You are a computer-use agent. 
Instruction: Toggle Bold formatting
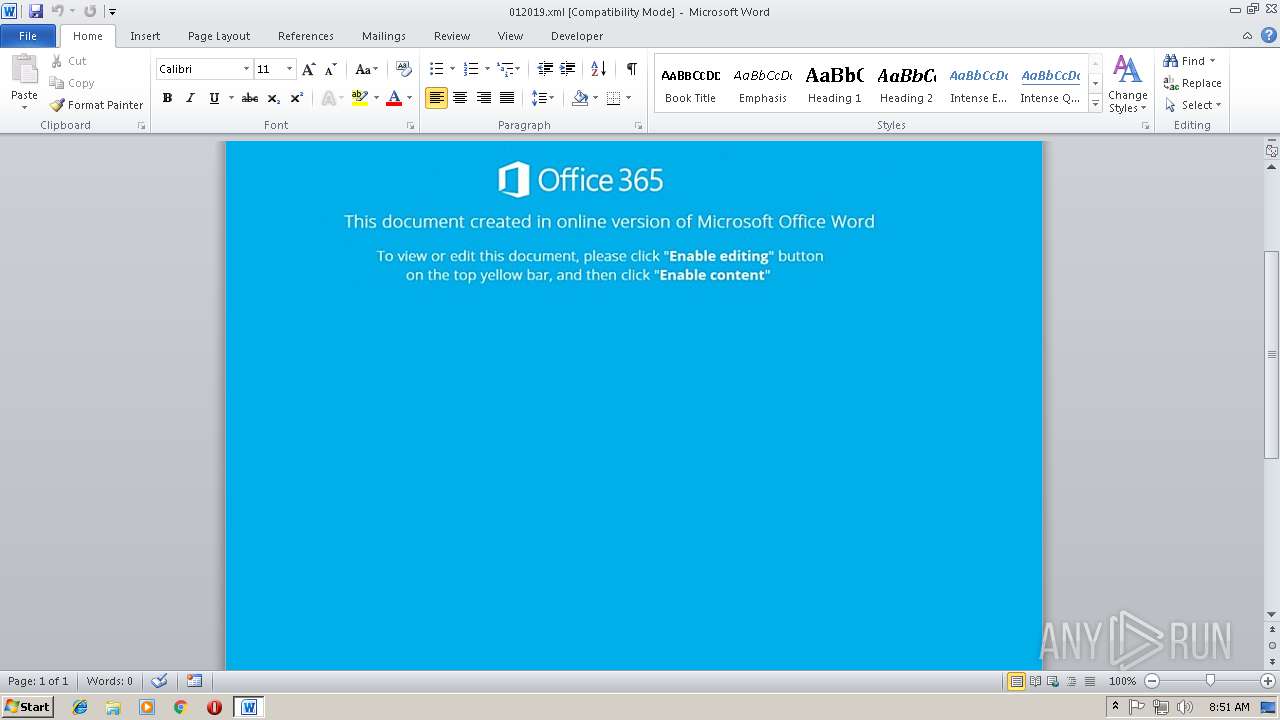point(167,98)
